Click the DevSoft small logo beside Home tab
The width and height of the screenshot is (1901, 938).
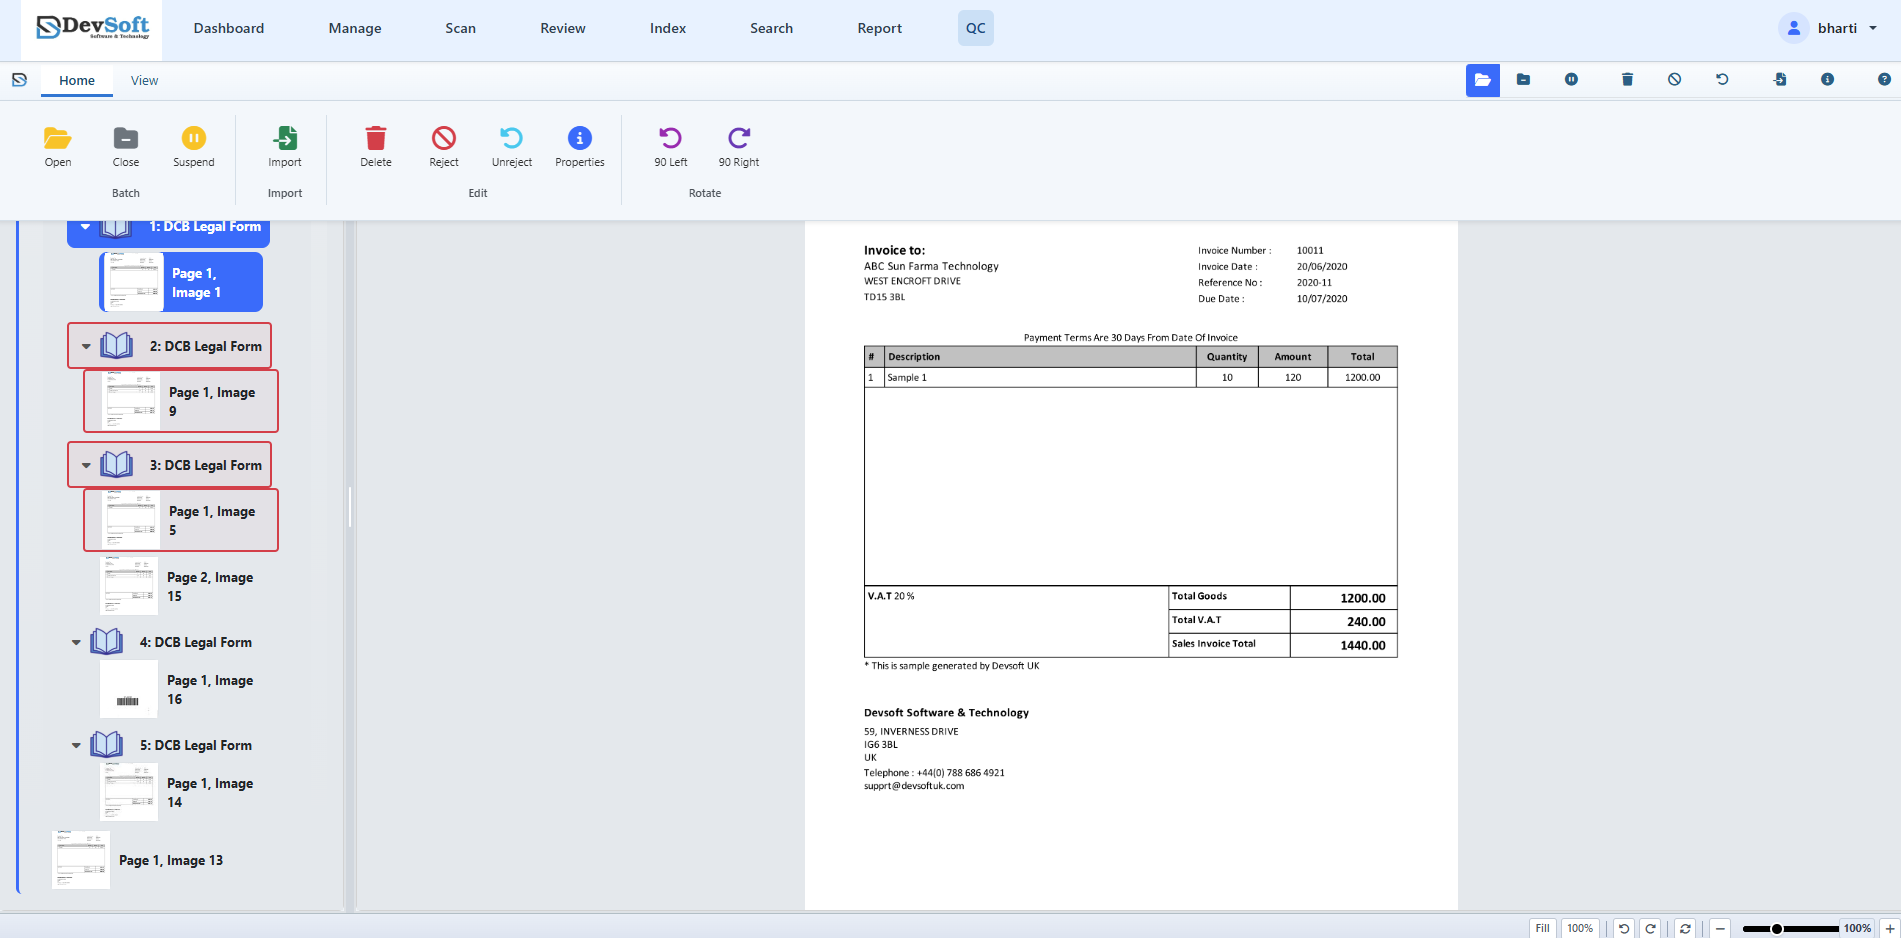(x=19, y=80)
